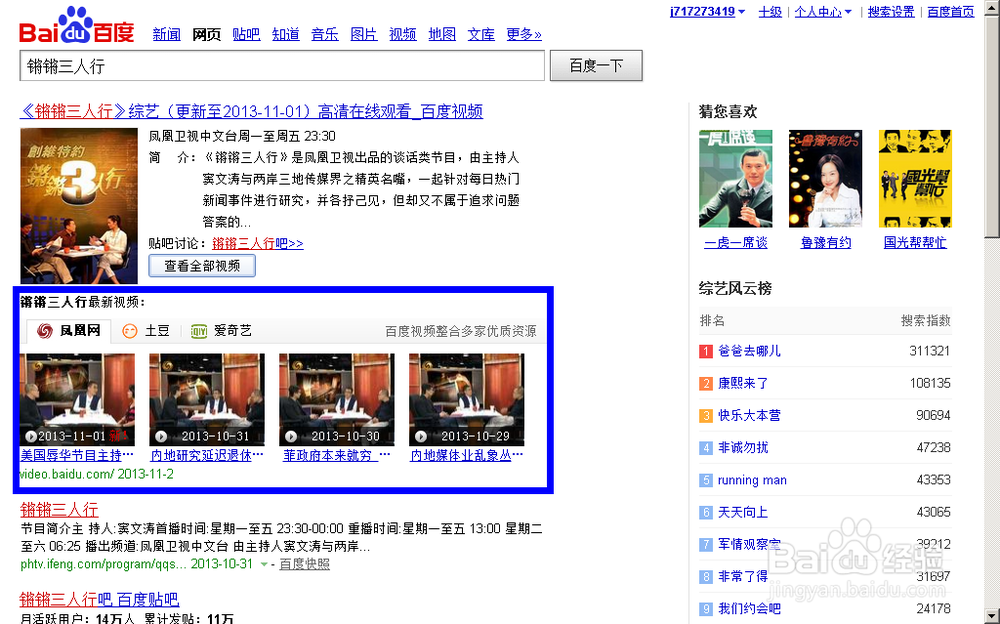Open the 贴吧 navigation link
Viewport: 1000px width, 624px height.
coord(246,34)
